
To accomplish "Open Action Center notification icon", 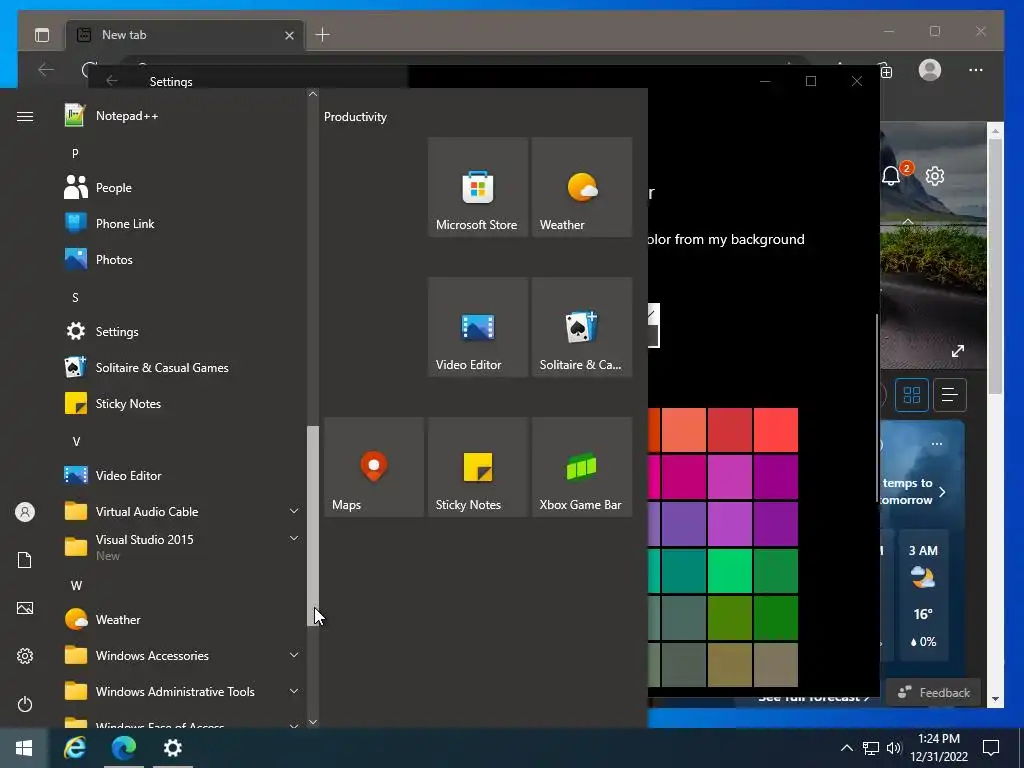I will 991,748.
